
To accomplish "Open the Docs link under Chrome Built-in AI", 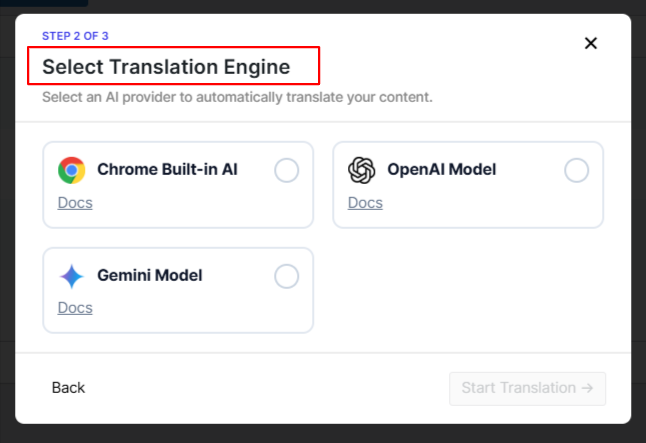I will point(75,202).
